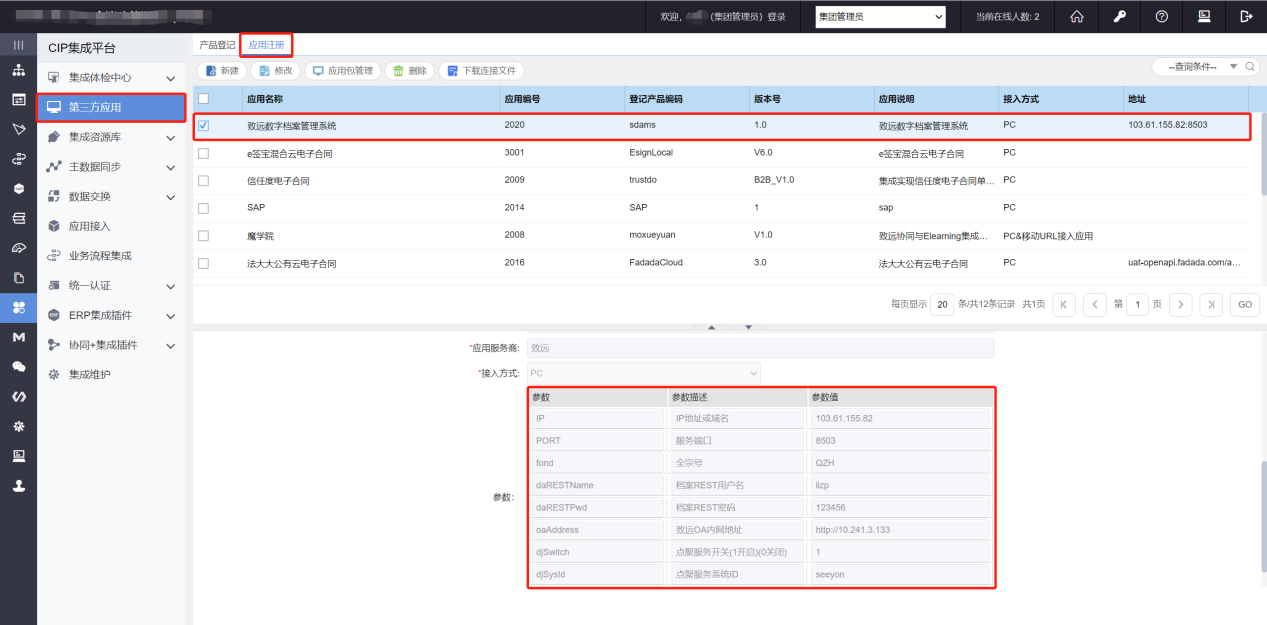The image size is (1267, 625).
Task: Click the hamburger menu icon in sidebar
Action: click(18, 45)
